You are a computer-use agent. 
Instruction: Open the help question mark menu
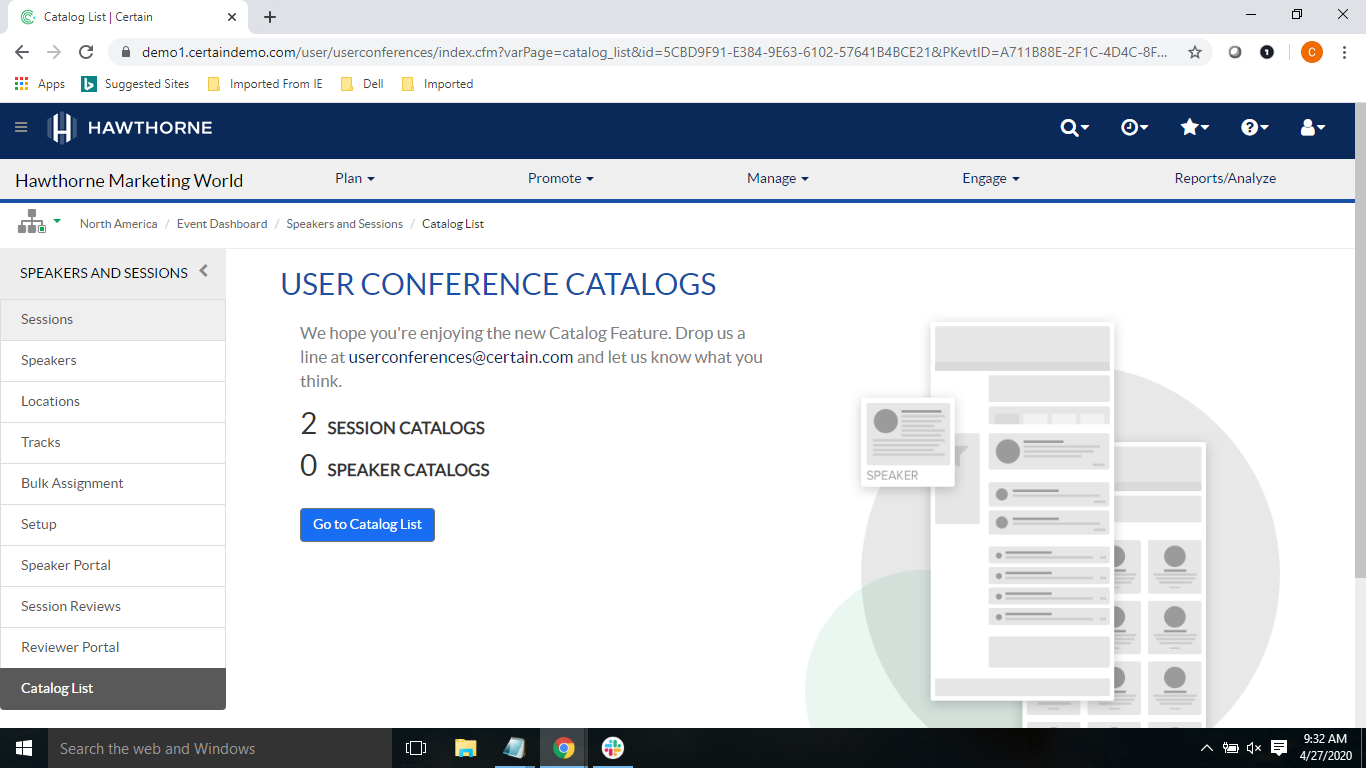pyautogui.click(x=1255, y=128)
